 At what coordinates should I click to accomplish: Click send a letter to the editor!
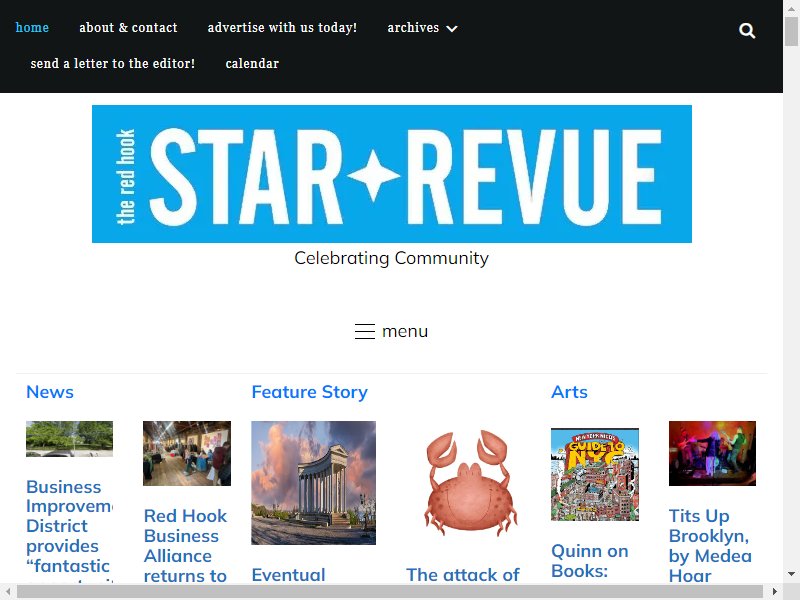(113, 63)
